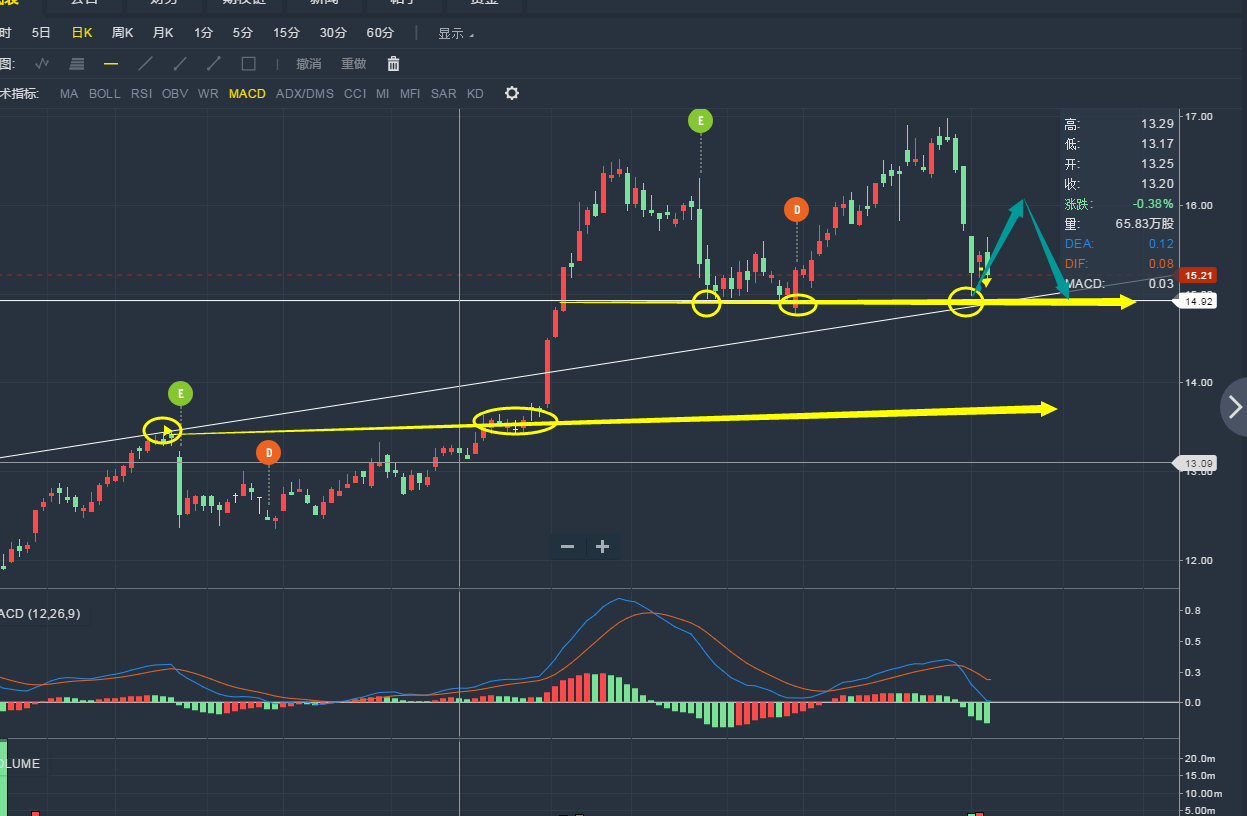This screenshot has width=1247, height=816.
Task: Enable the BOLL indicator
Action: coord(104,93)
